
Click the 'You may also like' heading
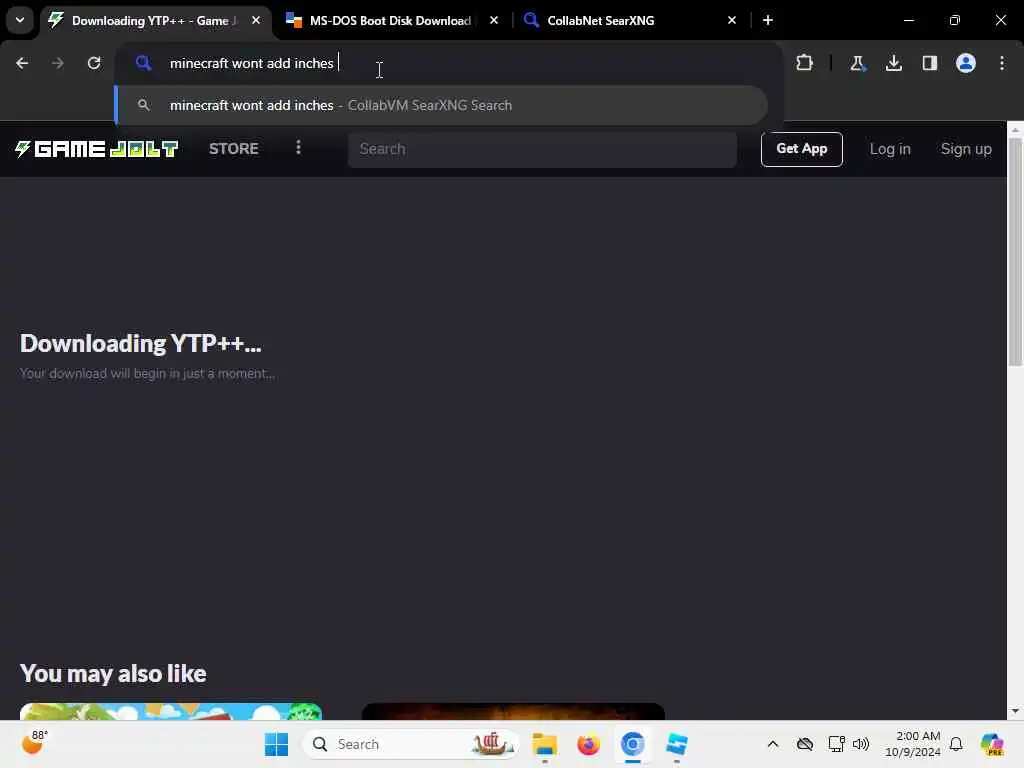tap(113, 673)
